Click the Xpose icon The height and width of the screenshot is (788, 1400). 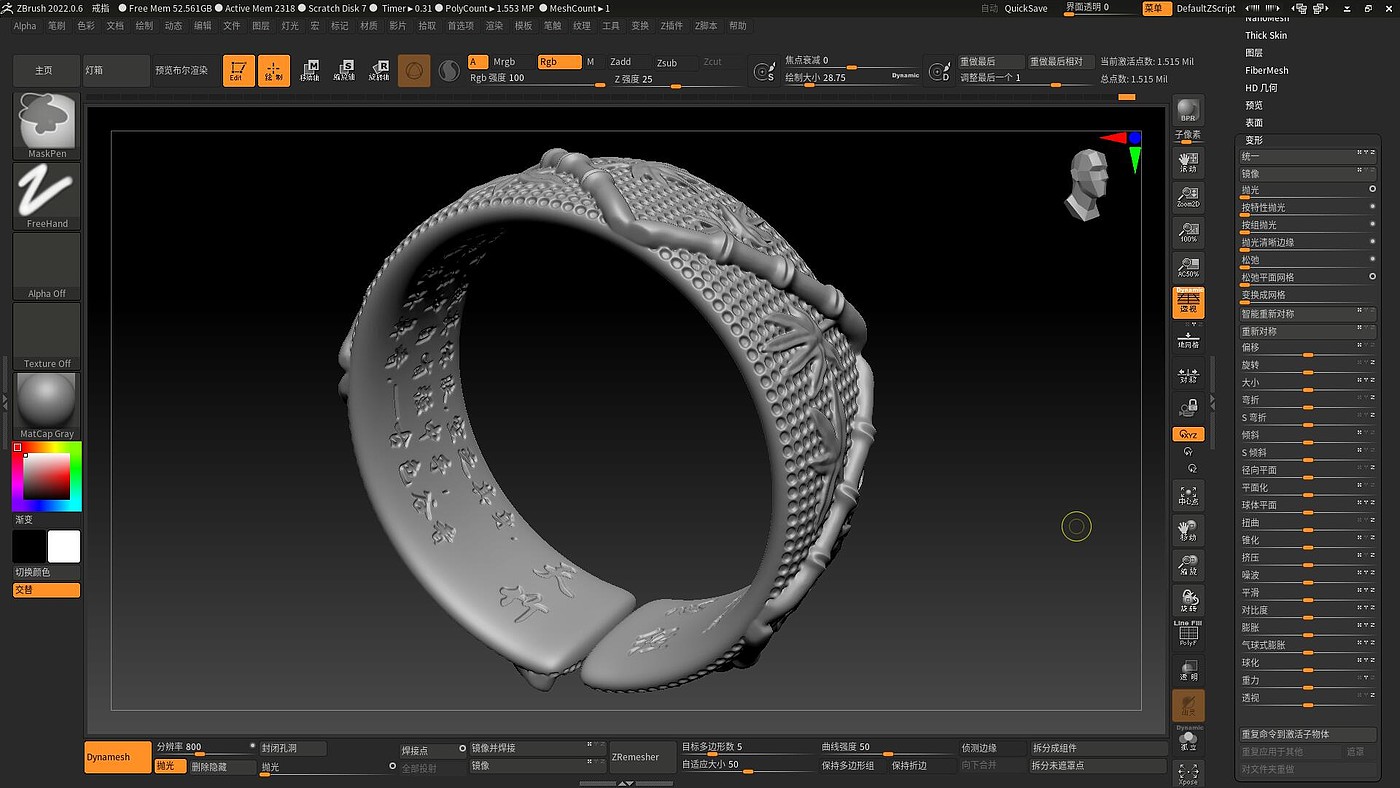pyautogui.click(x=1188, y=773)
